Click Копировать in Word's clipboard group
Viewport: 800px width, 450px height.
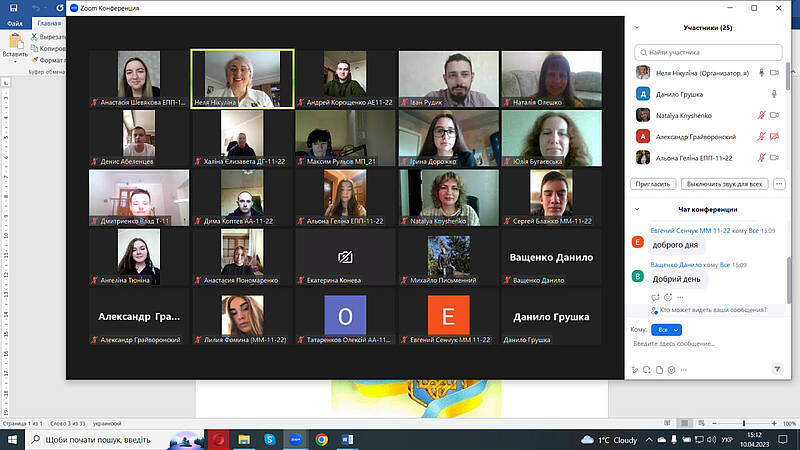[x=48, y=48]
